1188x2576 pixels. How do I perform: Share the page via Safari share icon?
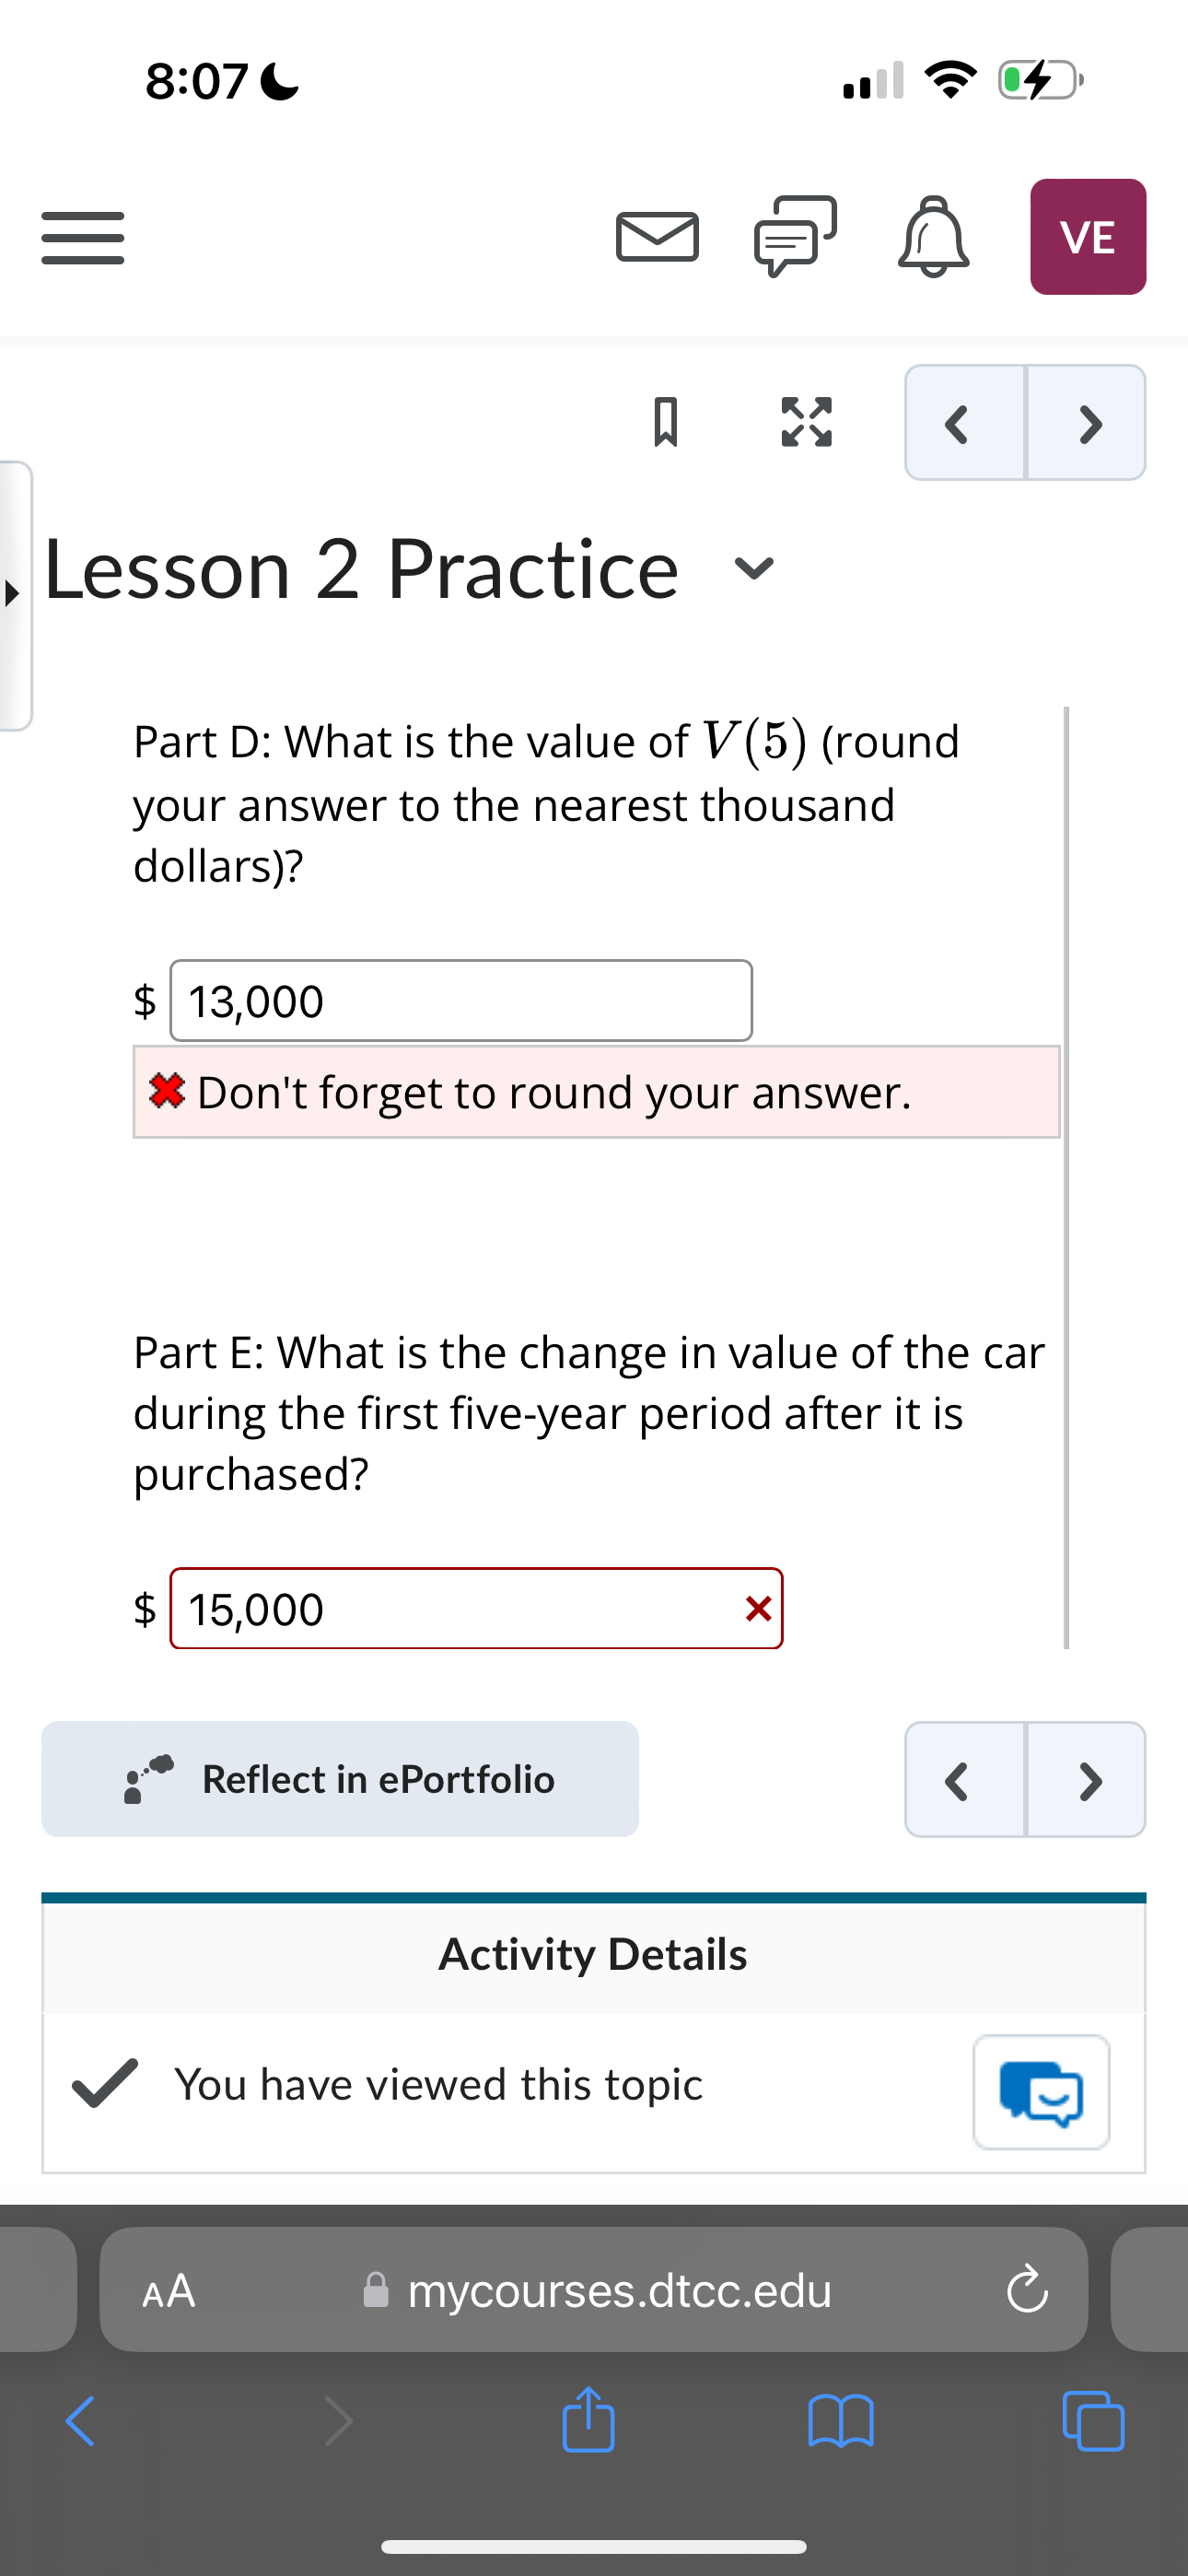(x=589, y=2420)
